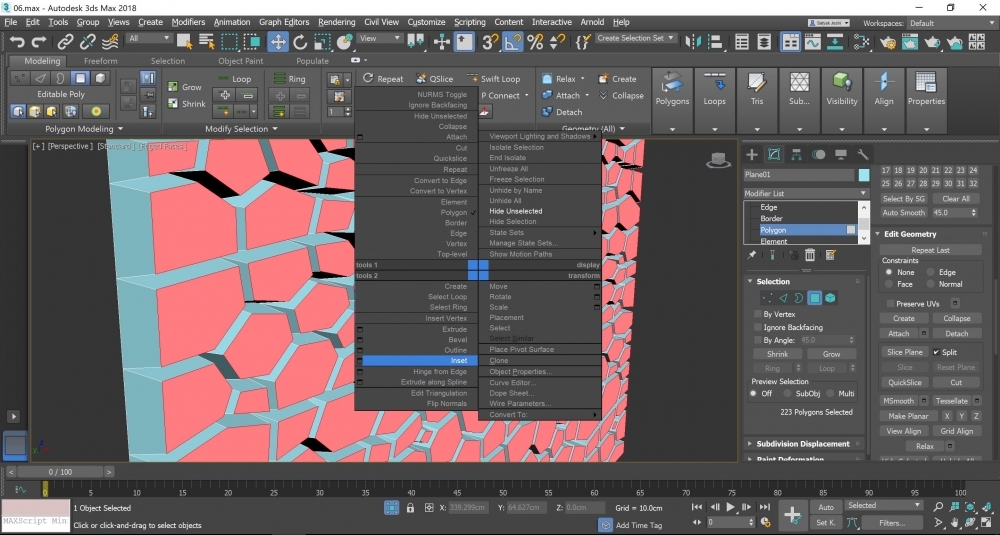Click the Undo arrow icon
This screenshot has height=535, width=1000.
click(x=17, y=41)
